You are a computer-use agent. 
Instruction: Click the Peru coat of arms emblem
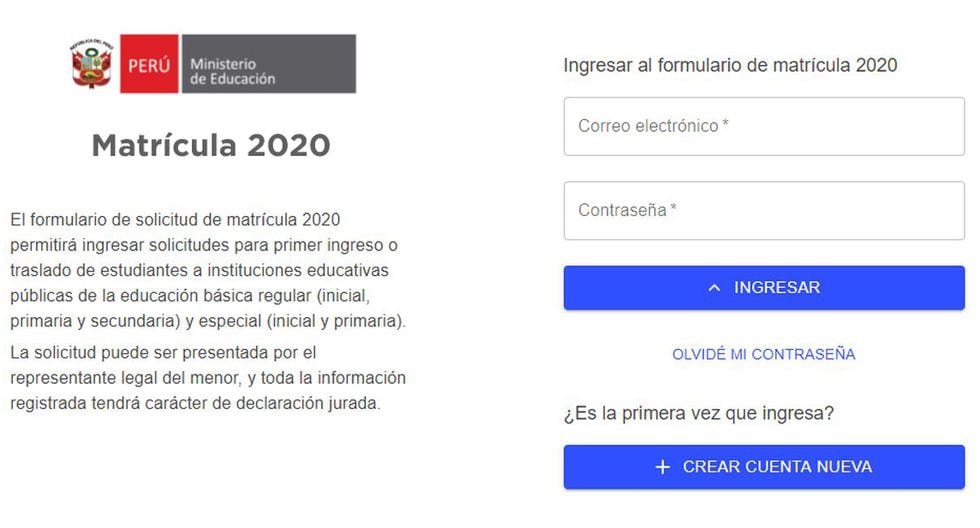92,64
